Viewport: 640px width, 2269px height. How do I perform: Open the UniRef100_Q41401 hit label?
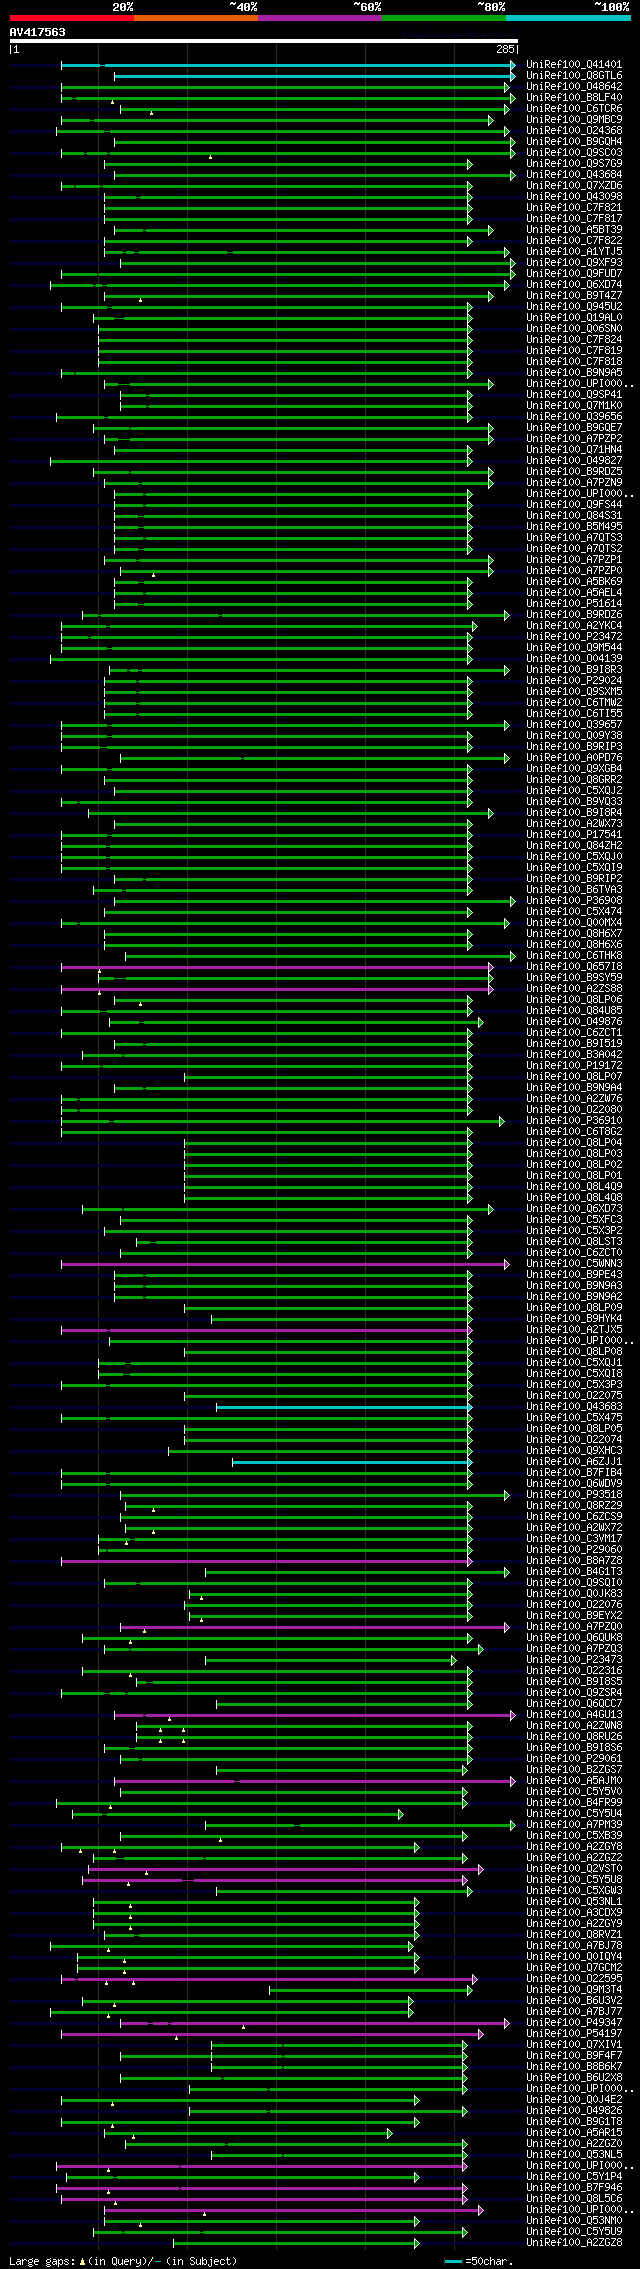pos(574,65)
